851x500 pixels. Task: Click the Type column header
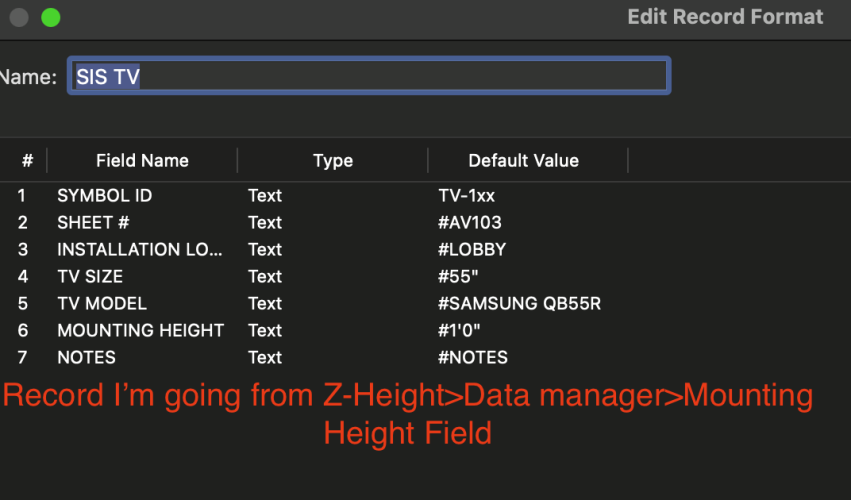coord(332,160)
